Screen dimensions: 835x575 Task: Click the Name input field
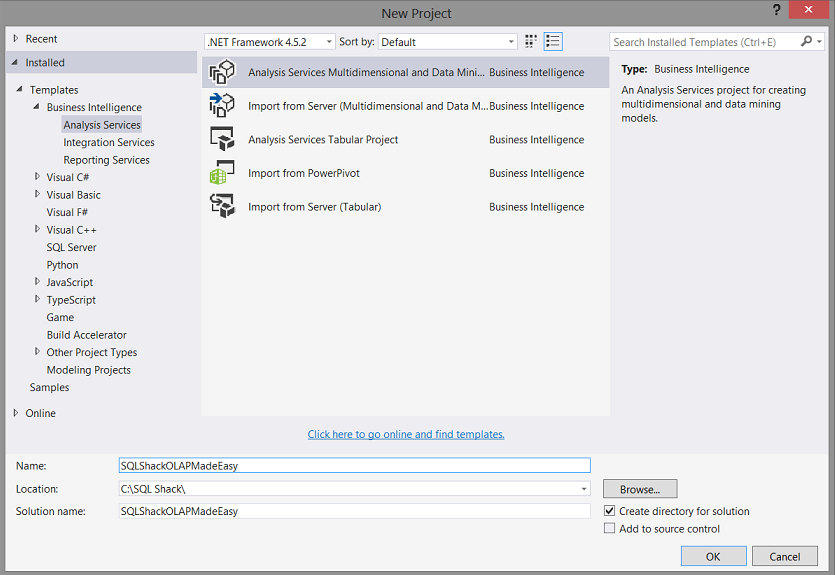click(354, 465)
